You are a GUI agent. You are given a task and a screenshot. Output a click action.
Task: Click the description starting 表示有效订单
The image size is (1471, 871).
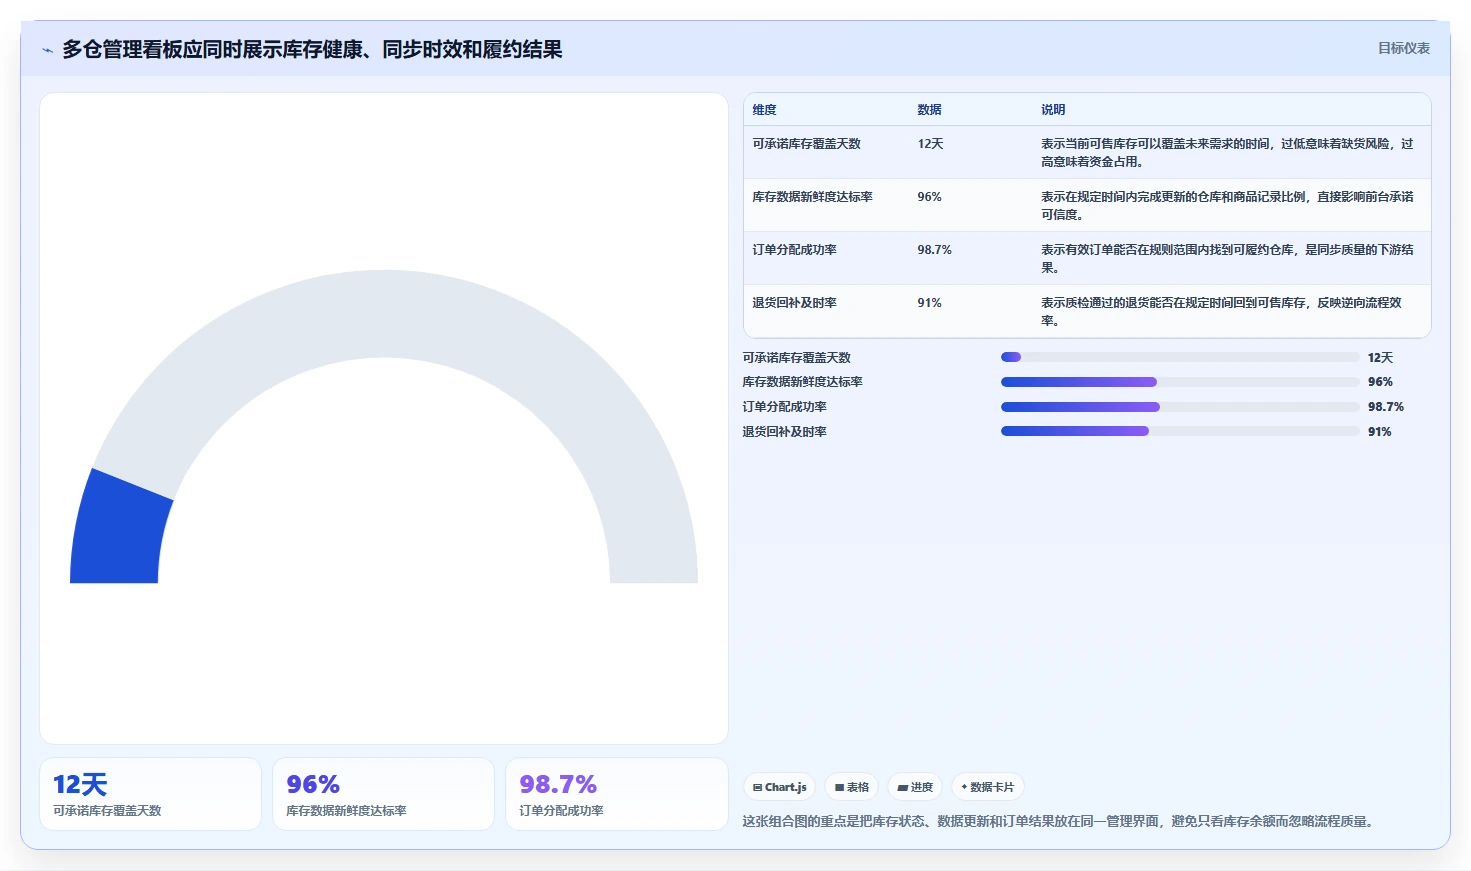[1227, 259]
